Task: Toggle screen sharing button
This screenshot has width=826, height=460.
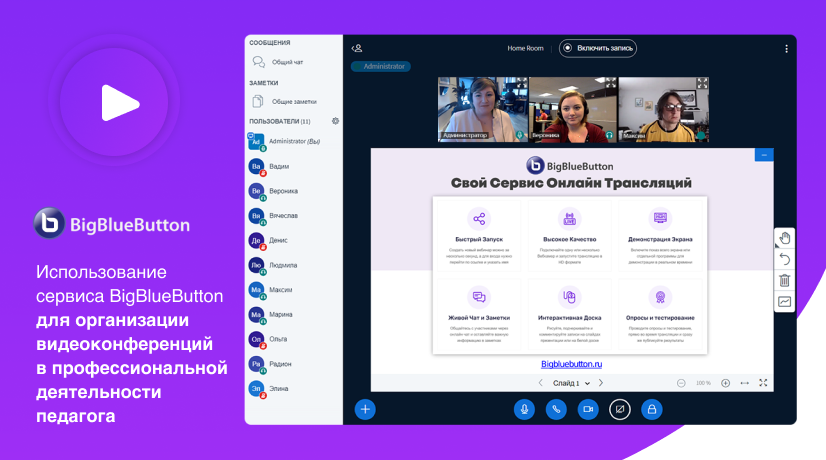Action: [620, 409]
